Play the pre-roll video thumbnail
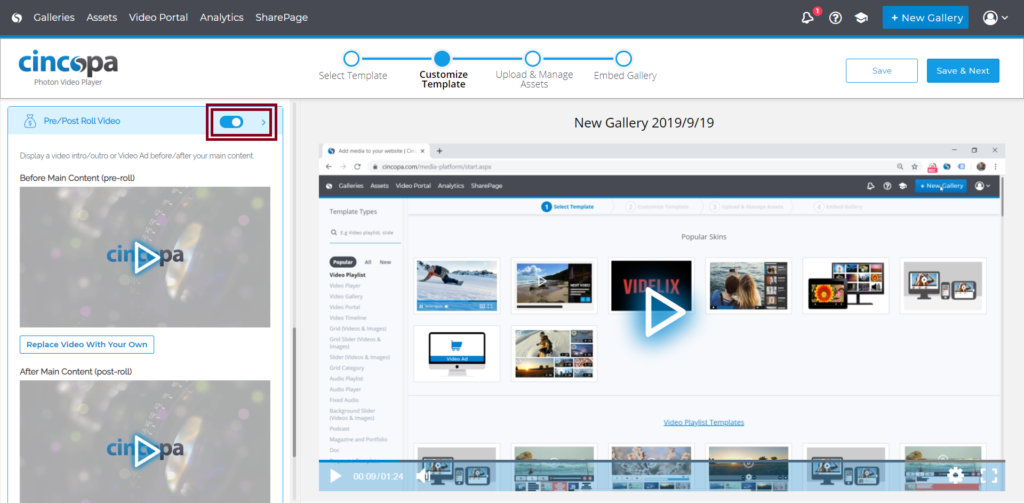The height and width of the screenshot is (503, 1024). point(145,257)
